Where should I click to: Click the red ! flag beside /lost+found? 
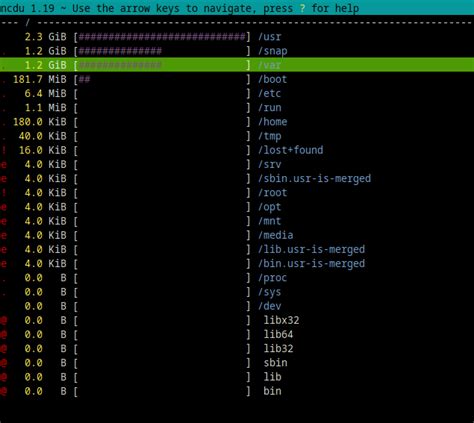coord(4,150)
